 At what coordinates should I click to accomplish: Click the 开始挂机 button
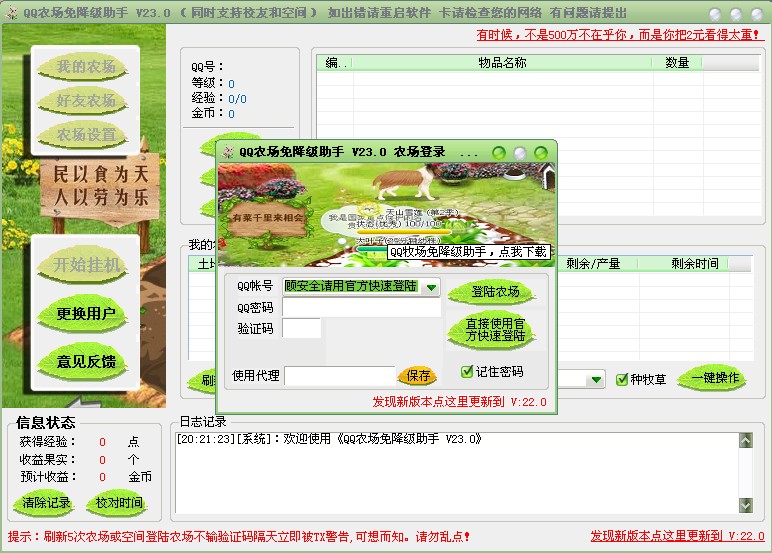pos(85,265)
